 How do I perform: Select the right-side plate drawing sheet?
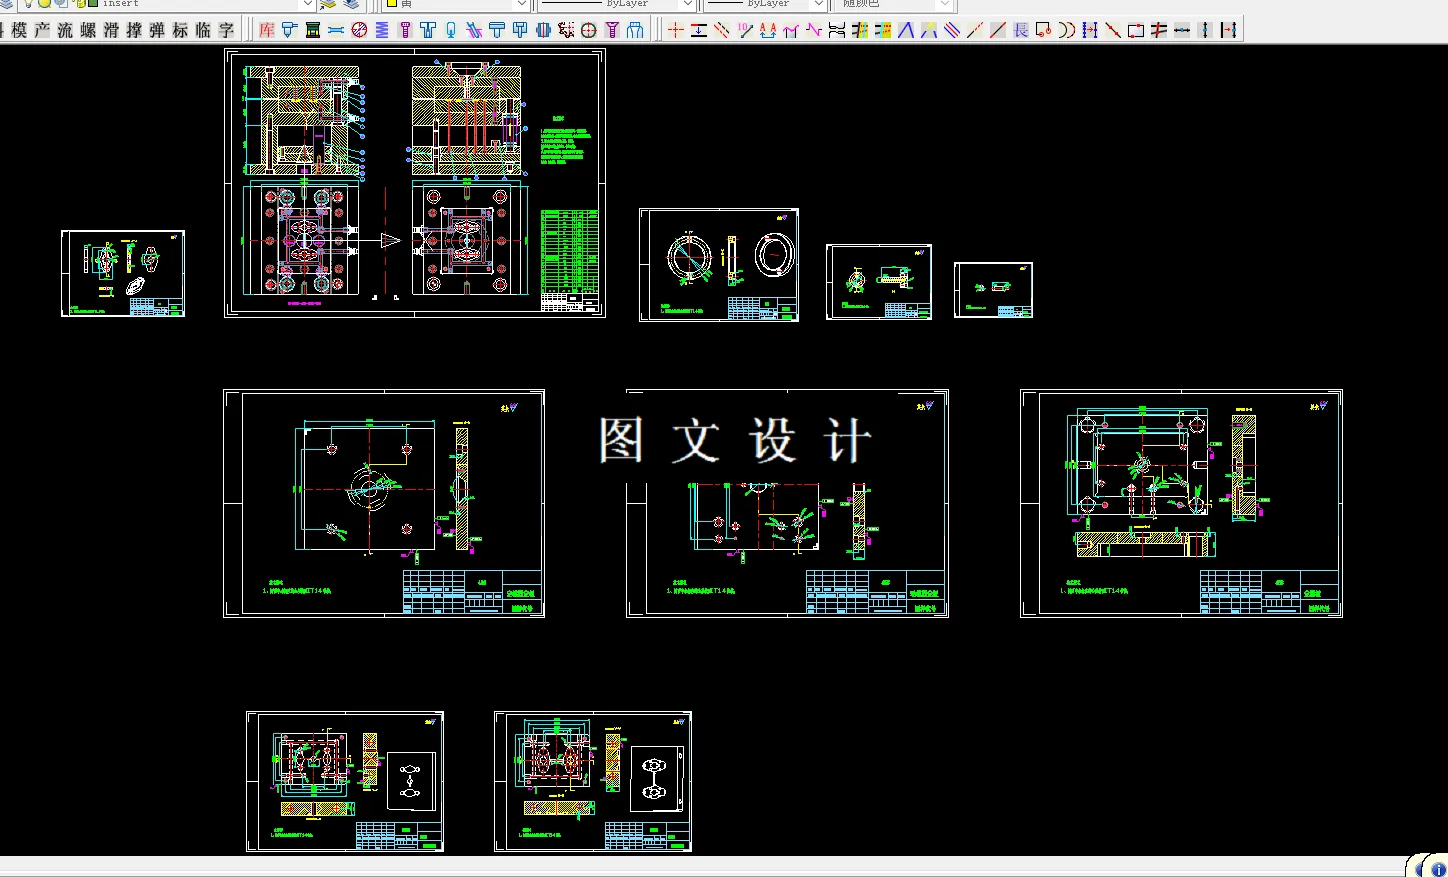click(1181, 503)
